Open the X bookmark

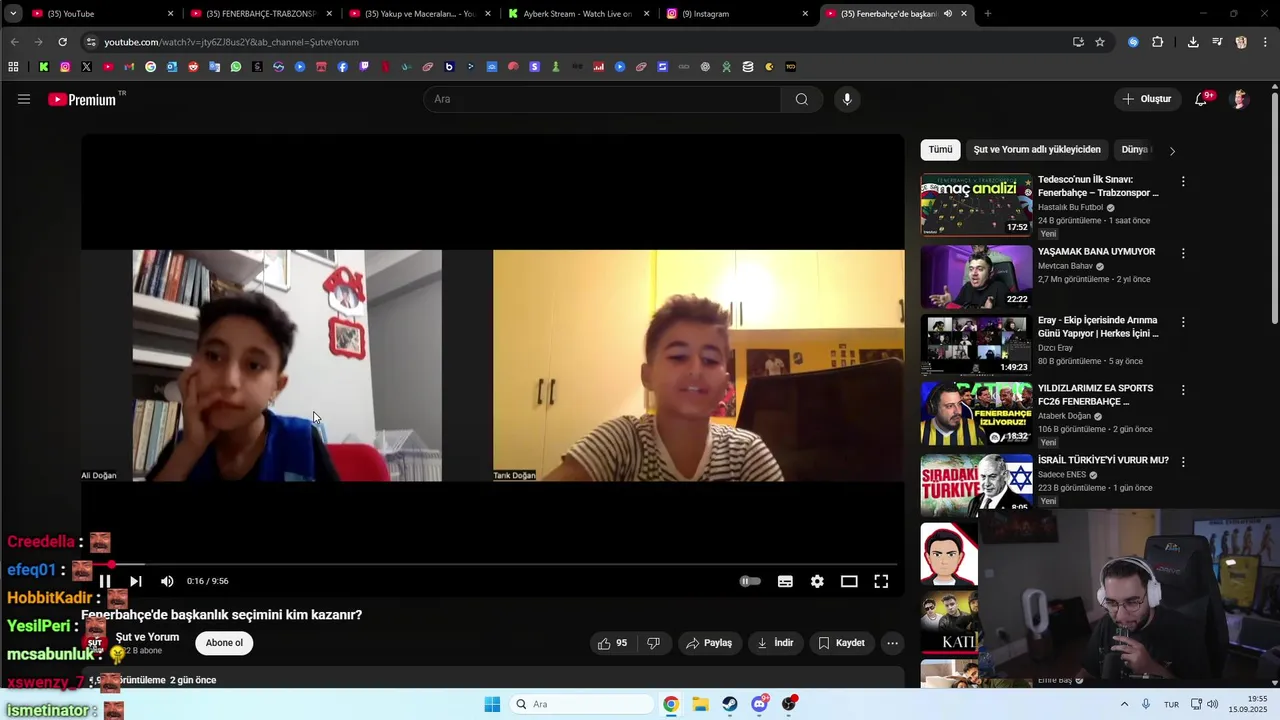click(87, 67)
